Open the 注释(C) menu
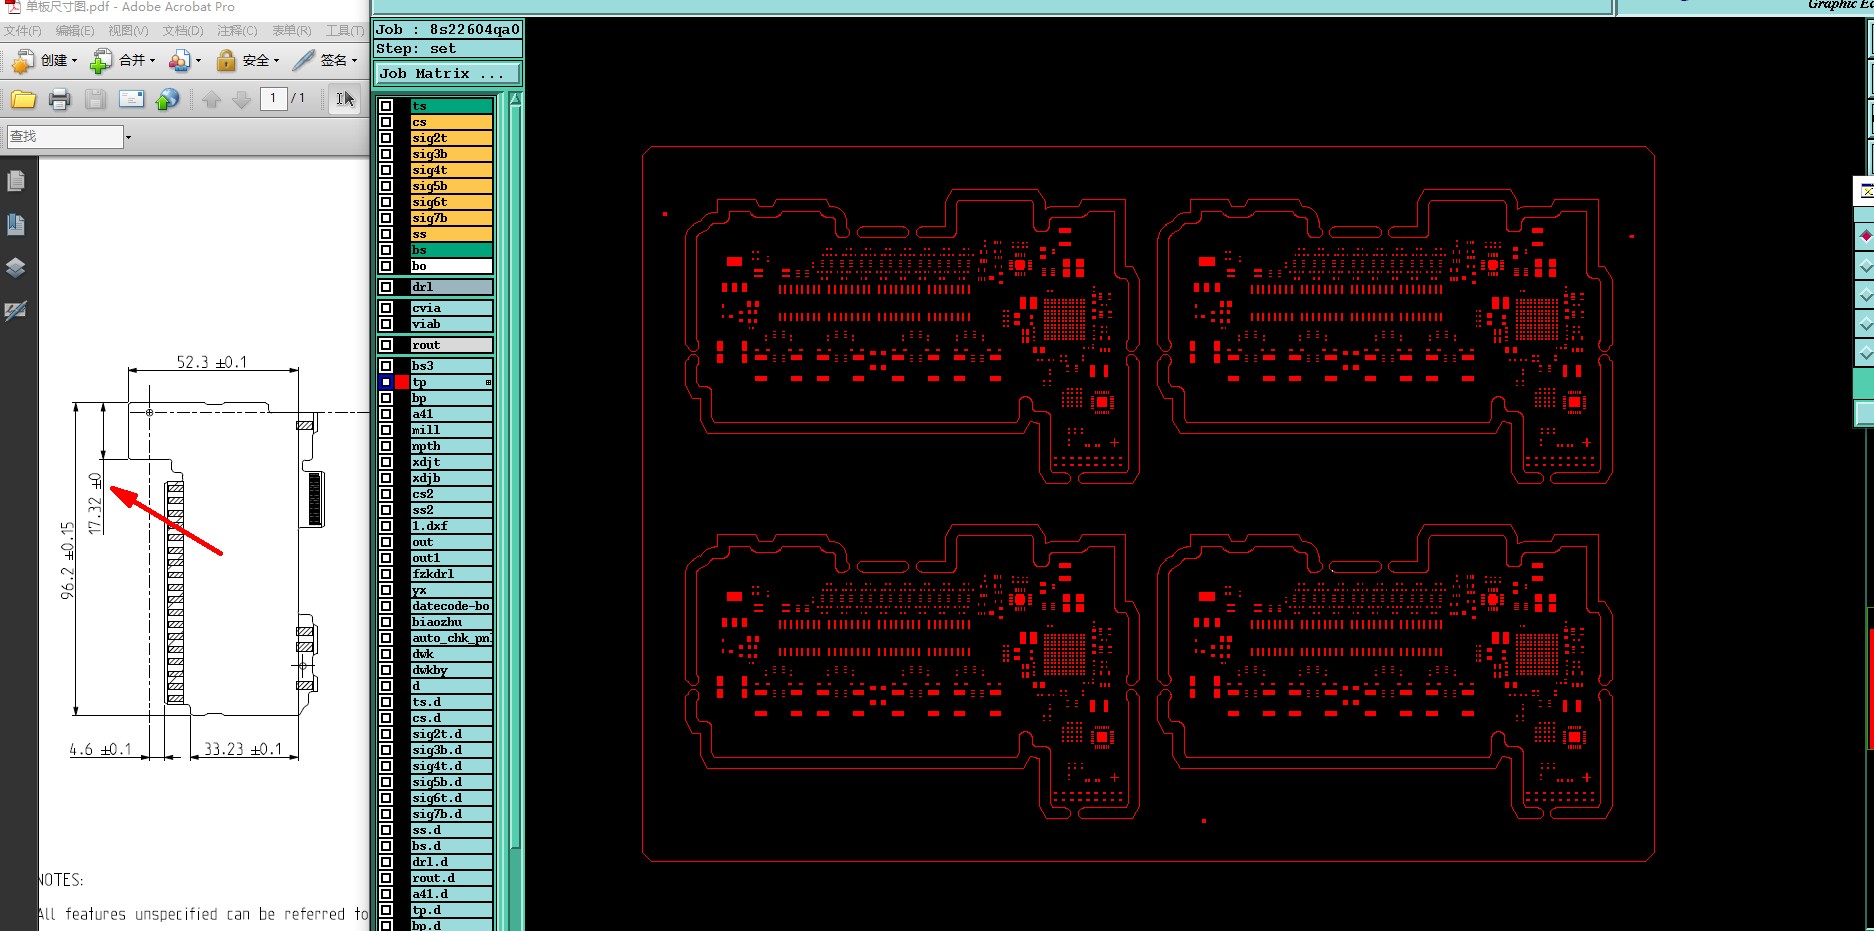 [x=237, y=31]
